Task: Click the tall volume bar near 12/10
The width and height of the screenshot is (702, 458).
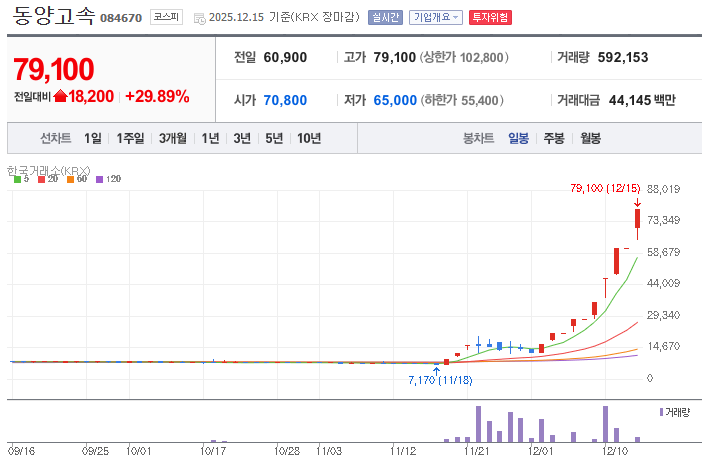Action: coord(605,424)
